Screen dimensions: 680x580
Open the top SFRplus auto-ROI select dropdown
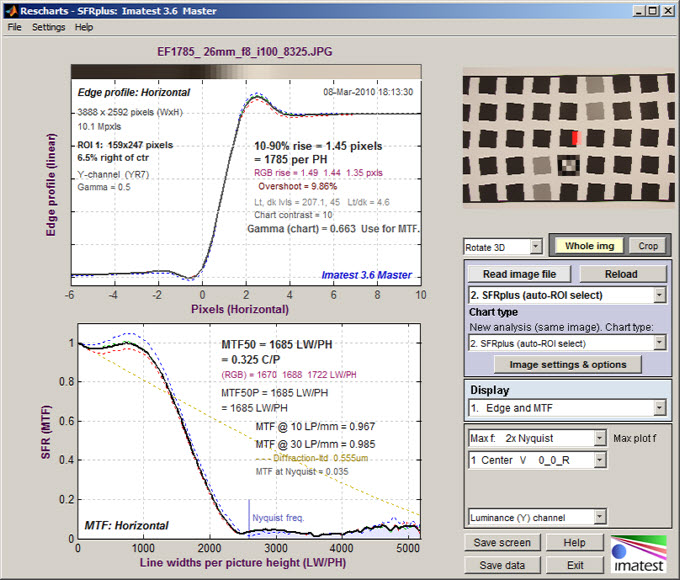tap(567, 295)
